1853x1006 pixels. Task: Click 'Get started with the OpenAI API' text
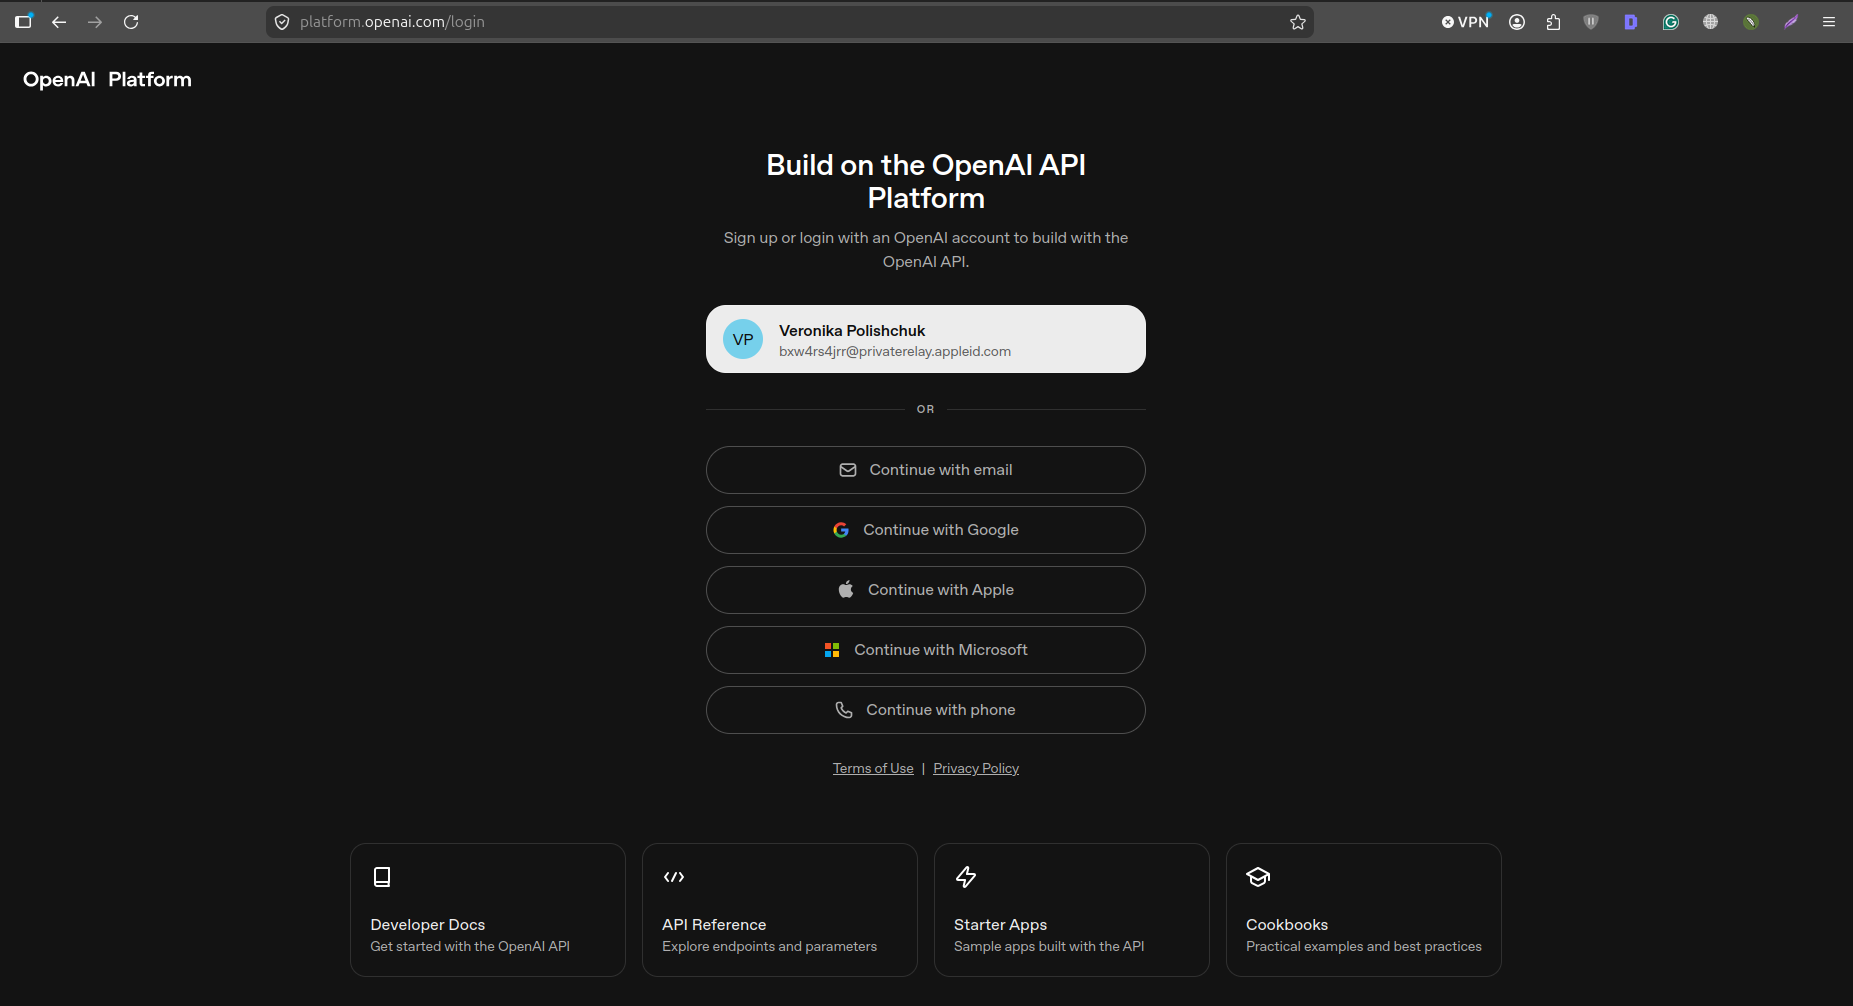click(x=470, y=946)
